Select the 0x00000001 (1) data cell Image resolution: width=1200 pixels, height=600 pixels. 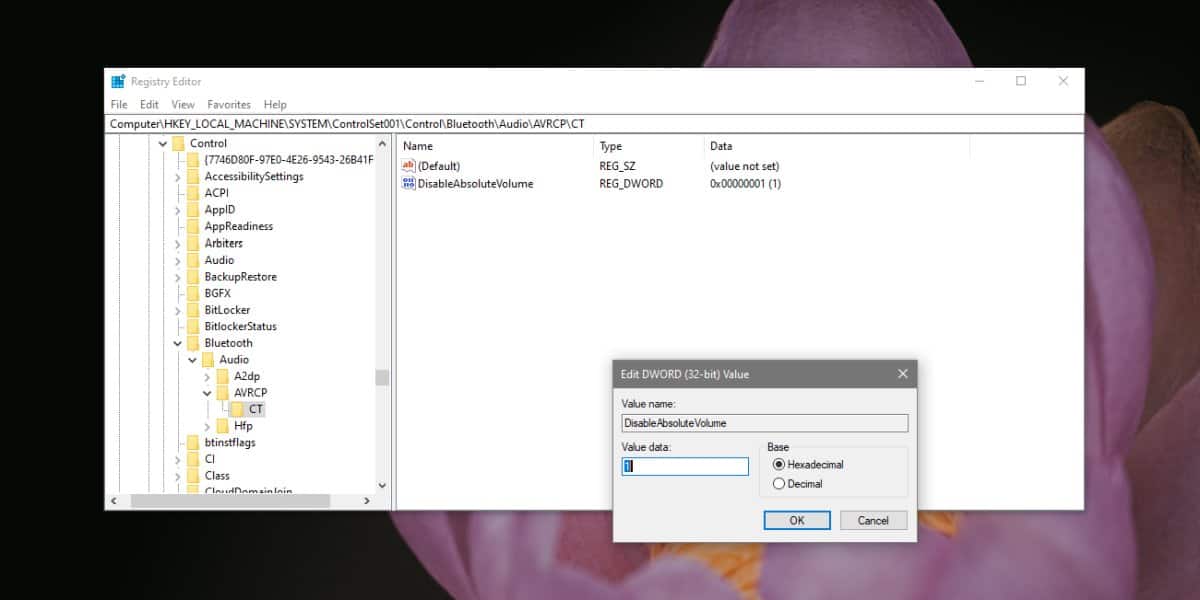745,184
